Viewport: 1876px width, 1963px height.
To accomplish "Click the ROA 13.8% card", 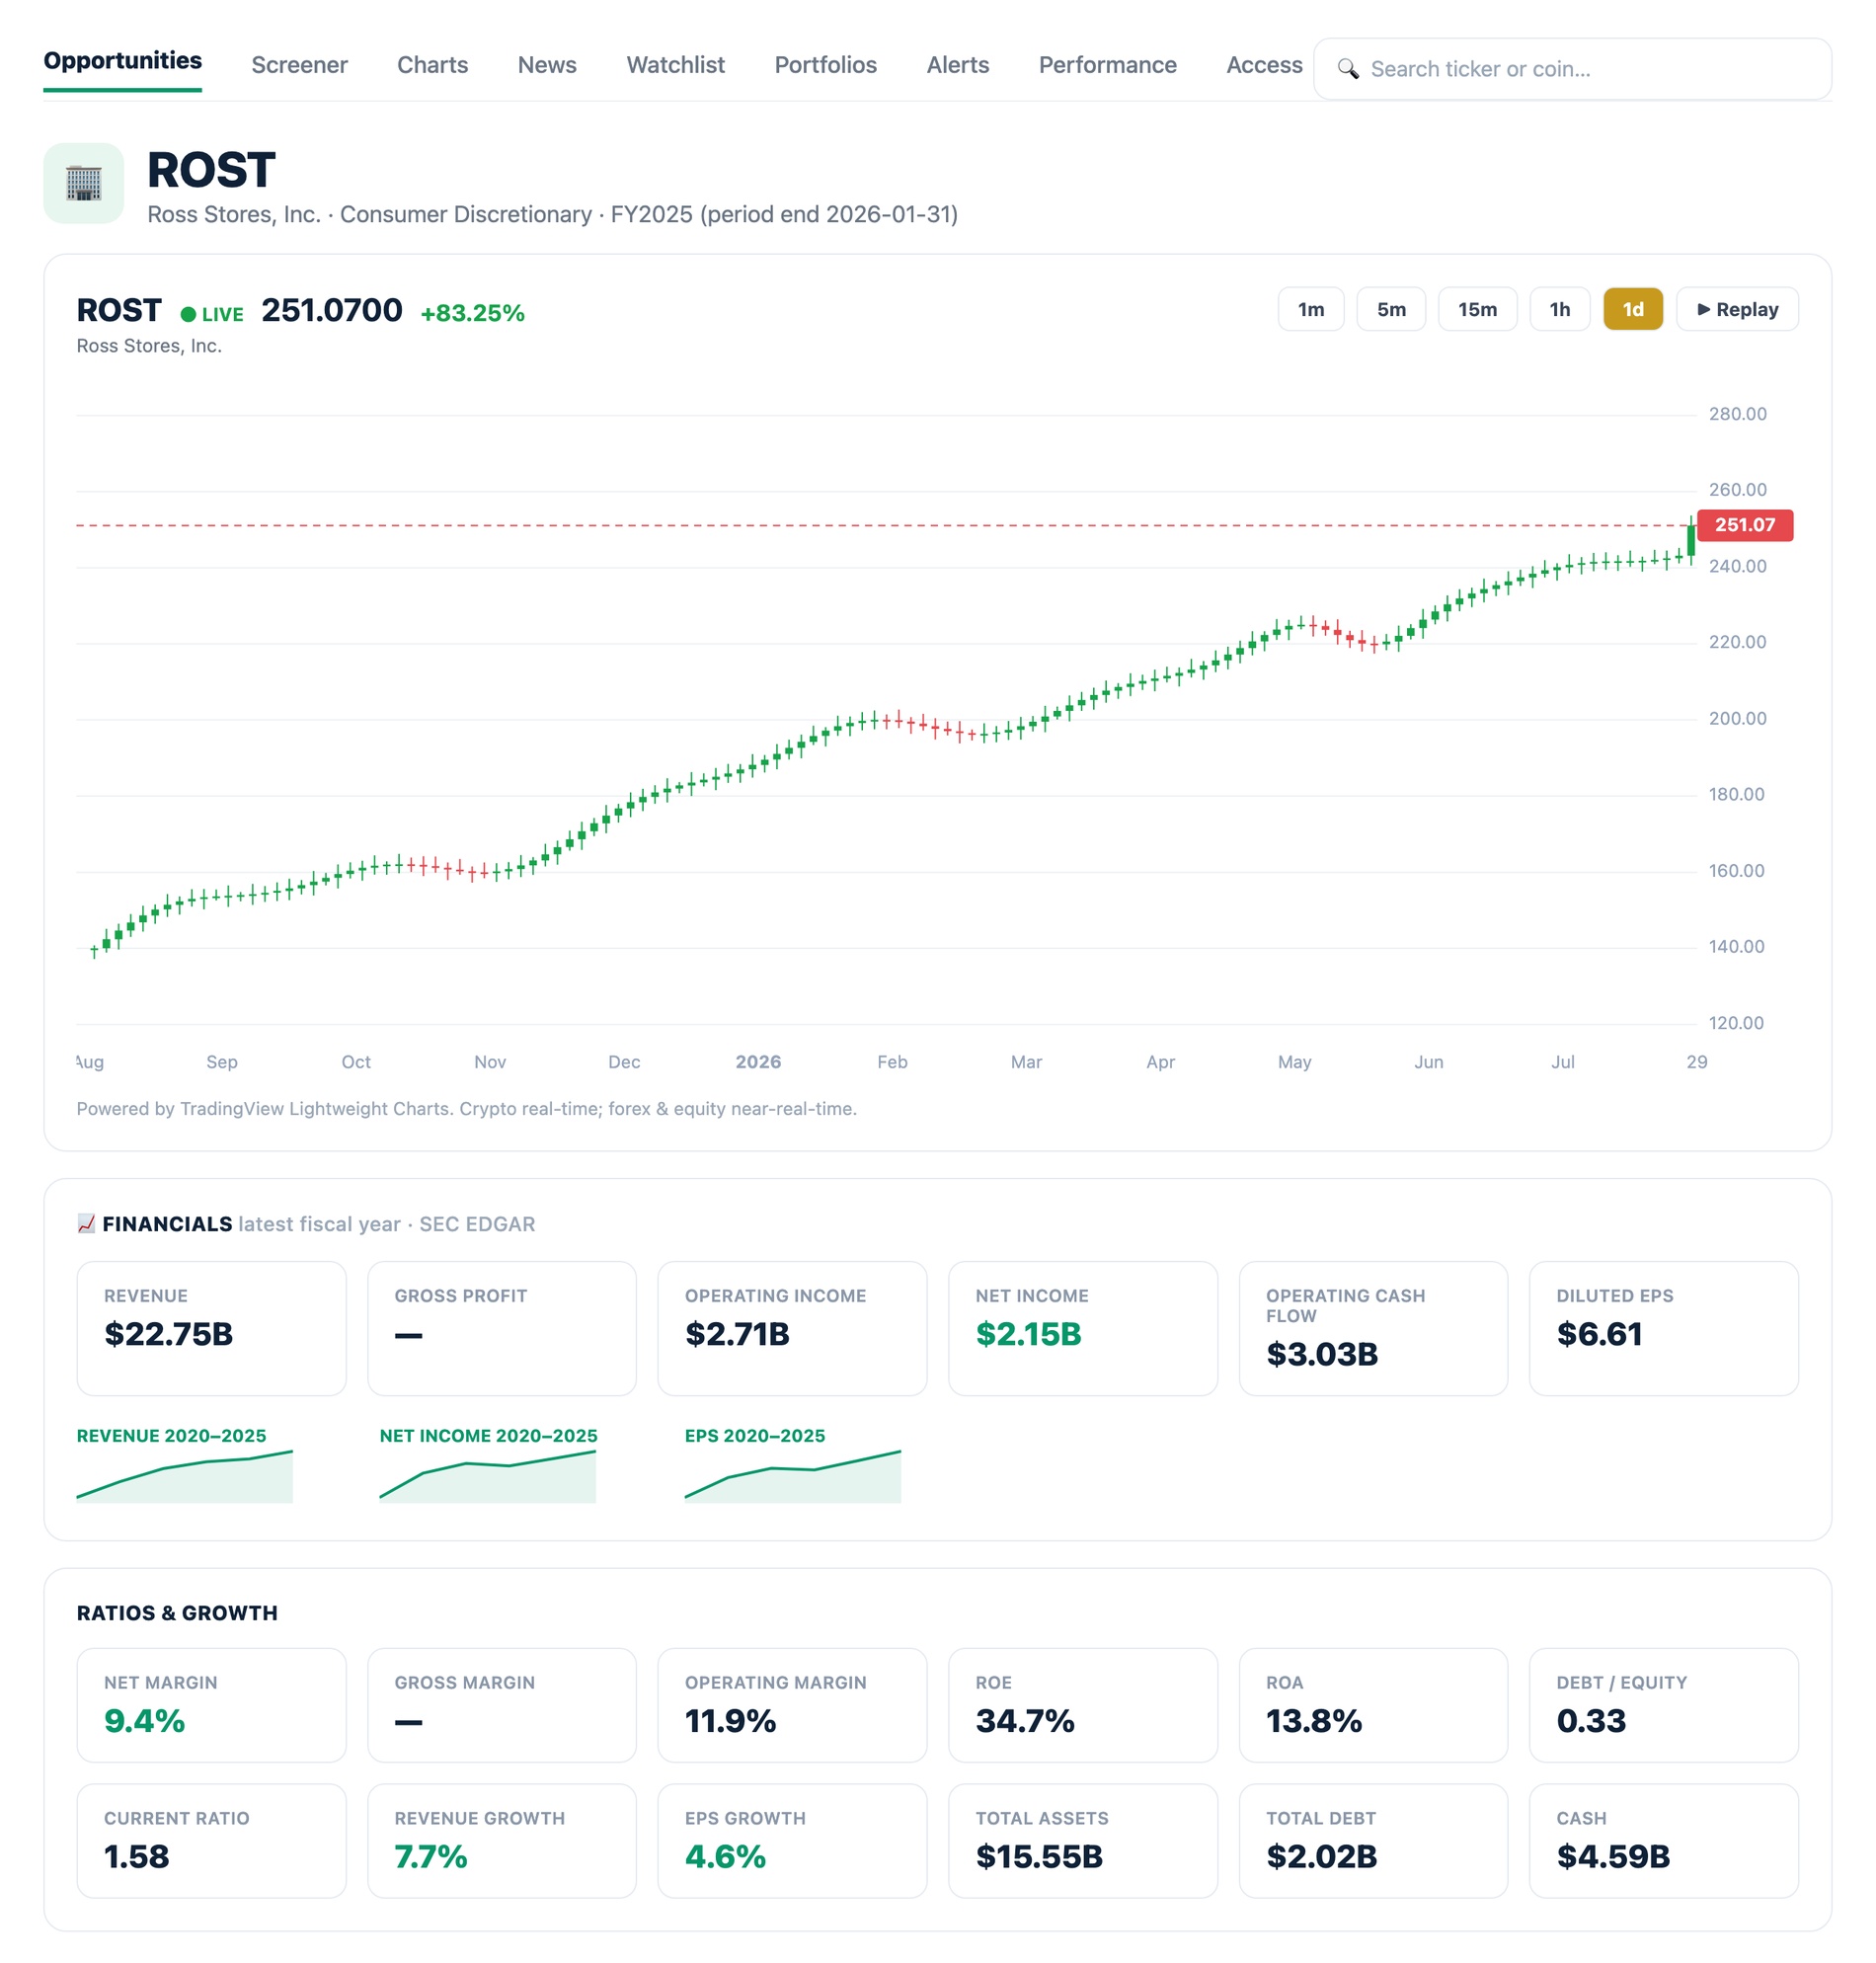I will pos(1373,1705).
